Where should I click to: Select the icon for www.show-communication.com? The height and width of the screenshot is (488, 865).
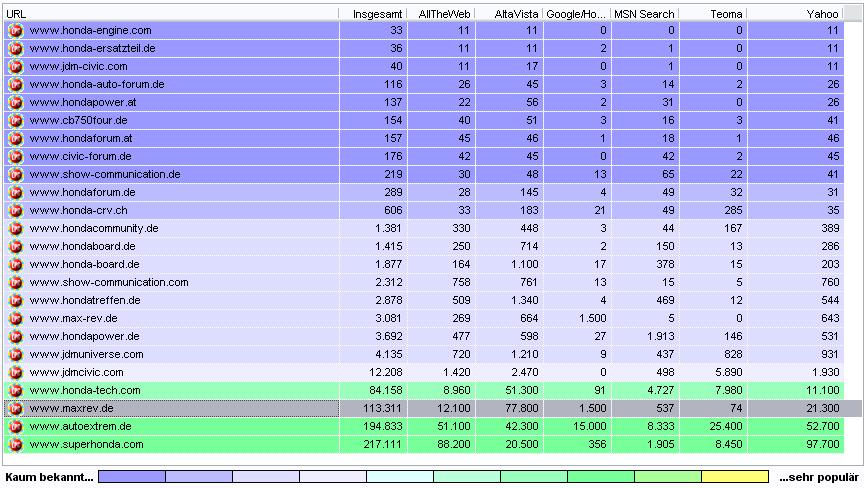(x=15, y=283)
